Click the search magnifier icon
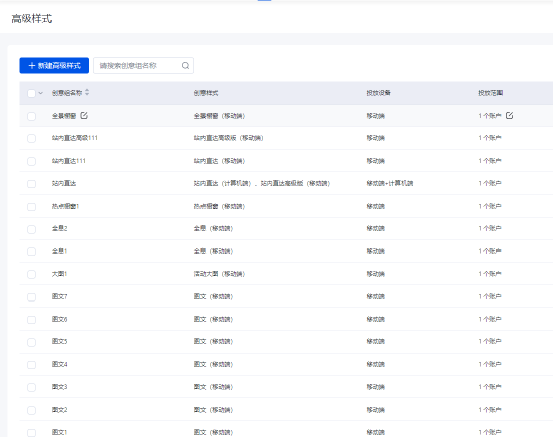This screenshot has height=437, width=553. point(186,66)
